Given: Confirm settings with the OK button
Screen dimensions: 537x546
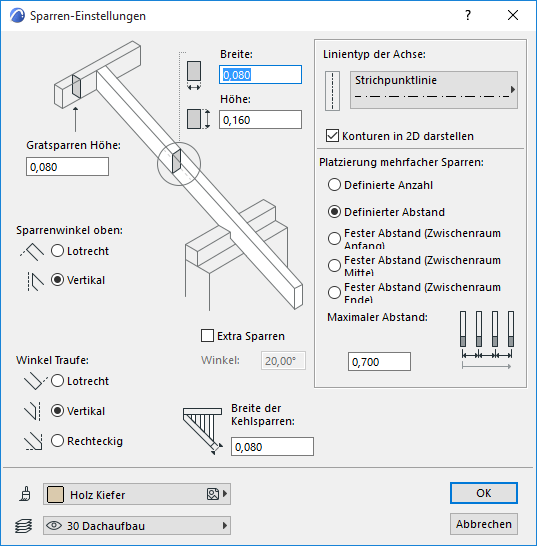Looking at the screenshot, I should tap(484, 493).
